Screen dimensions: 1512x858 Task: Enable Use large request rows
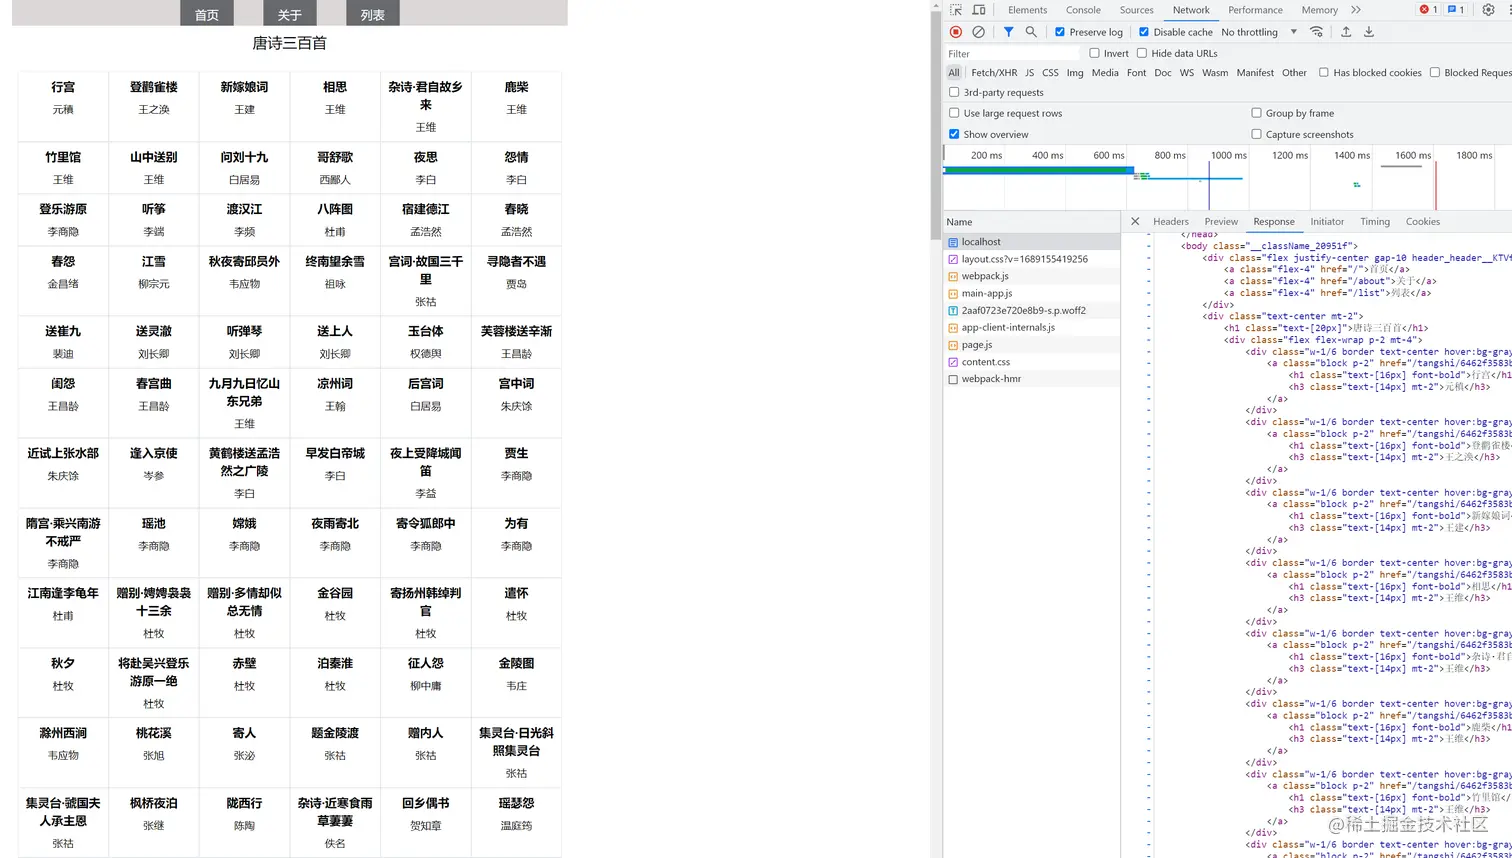(954, 113)
